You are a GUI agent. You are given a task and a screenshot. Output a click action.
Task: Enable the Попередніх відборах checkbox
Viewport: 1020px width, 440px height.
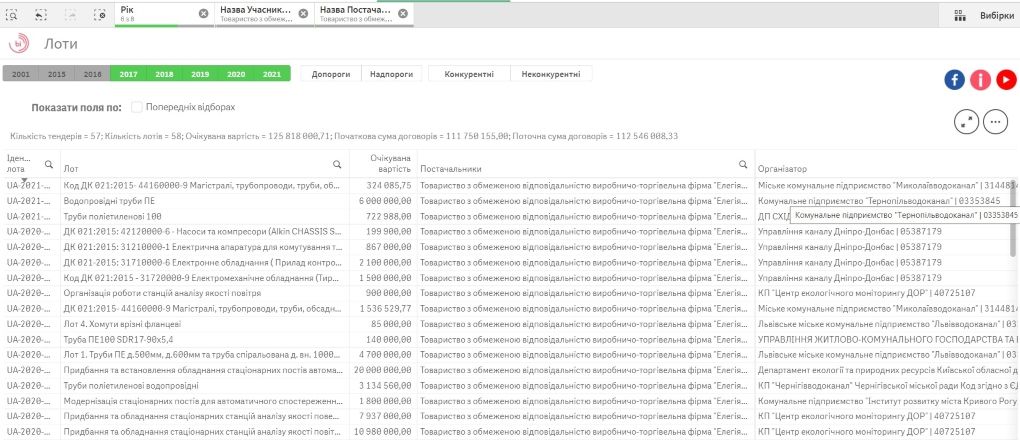138,107
